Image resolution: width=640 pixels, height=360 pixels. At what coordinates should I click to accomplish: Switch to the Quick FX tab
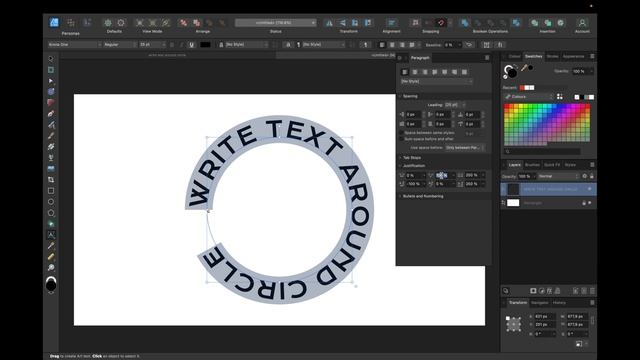(552, 165)
